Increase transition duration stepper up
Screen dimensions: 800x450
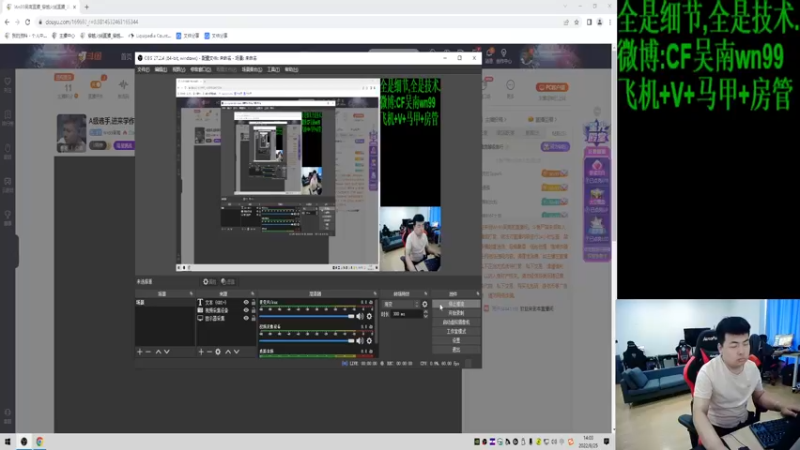pos(426,312)
